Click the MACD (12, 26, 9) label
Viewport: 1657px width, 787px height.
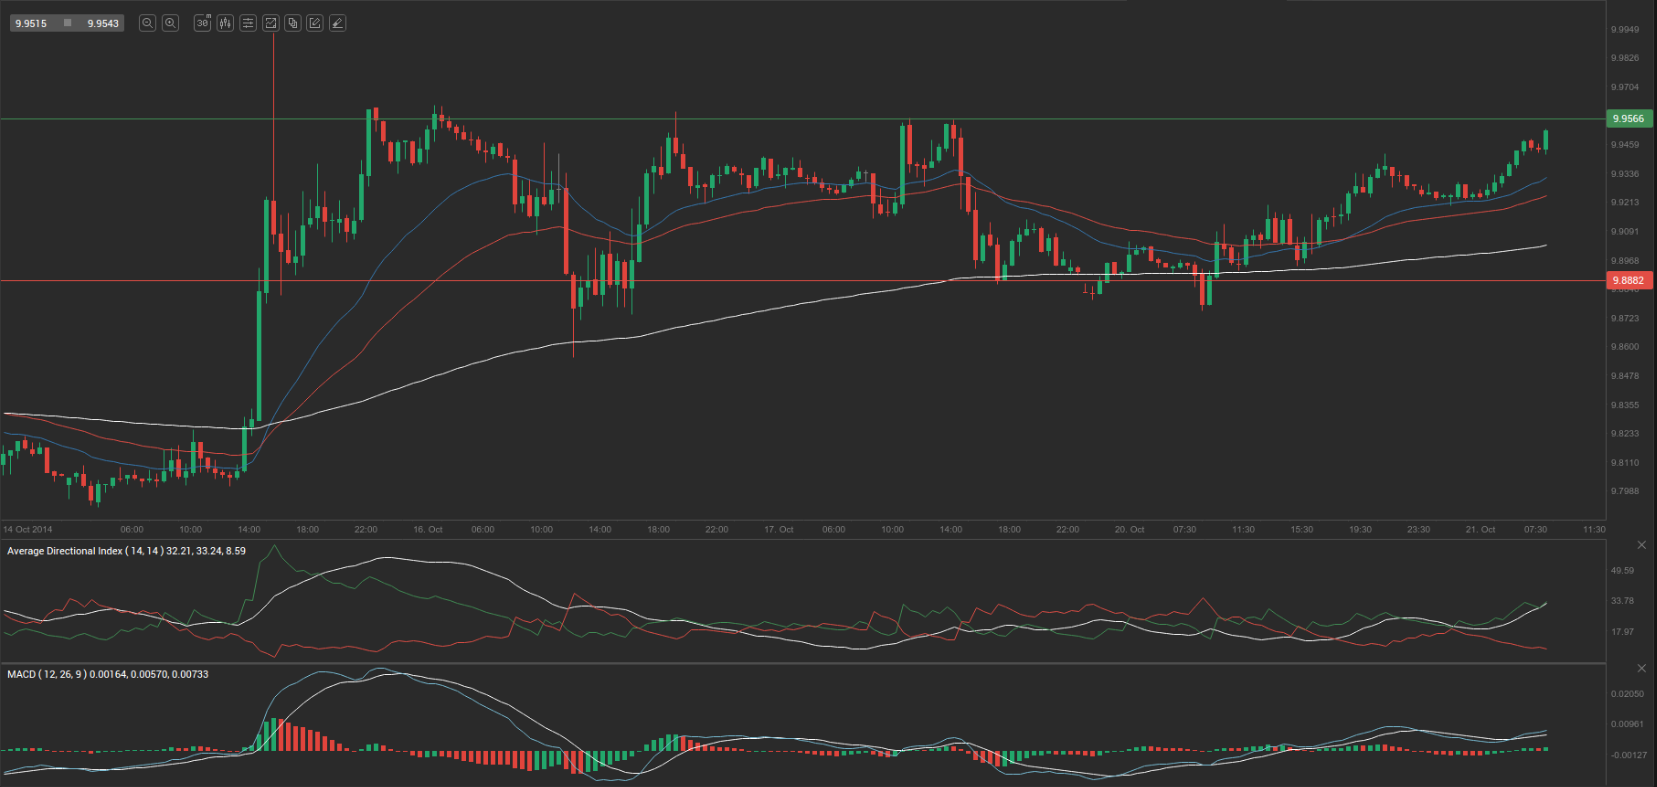pos(46,674)
